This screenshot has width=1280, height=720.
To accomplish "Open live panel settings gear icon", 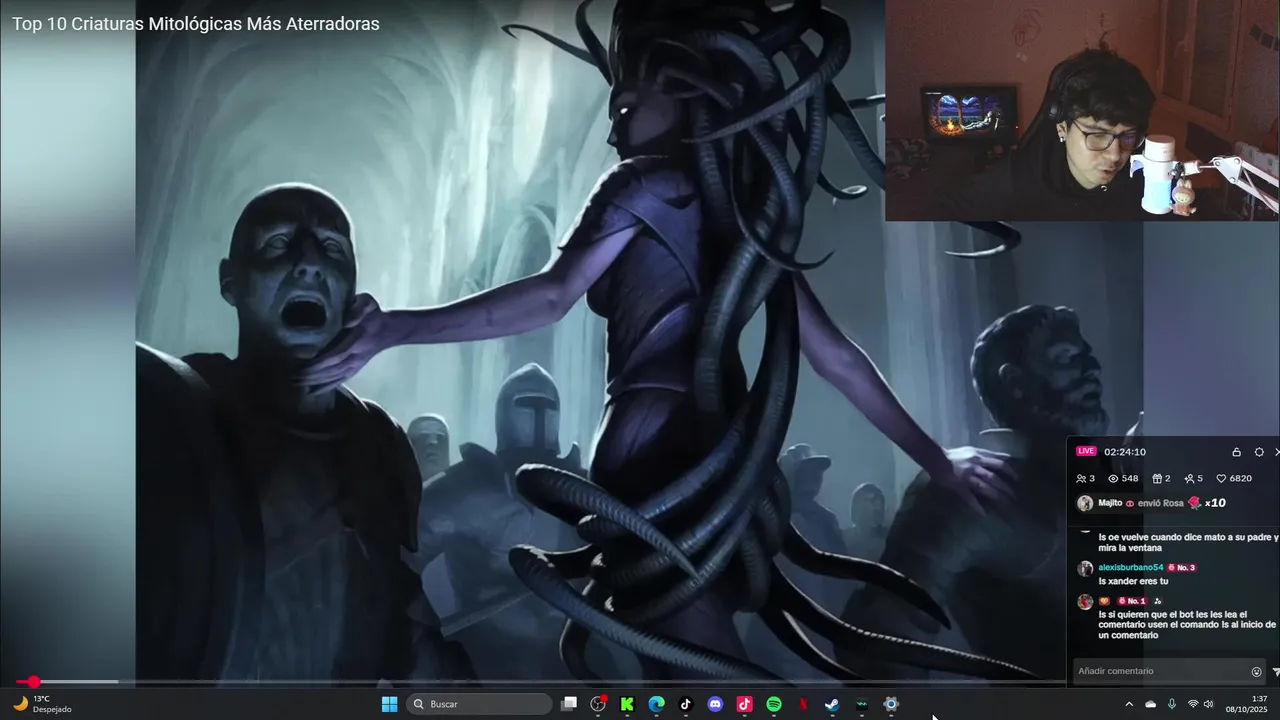I will tap(1259, 452).
